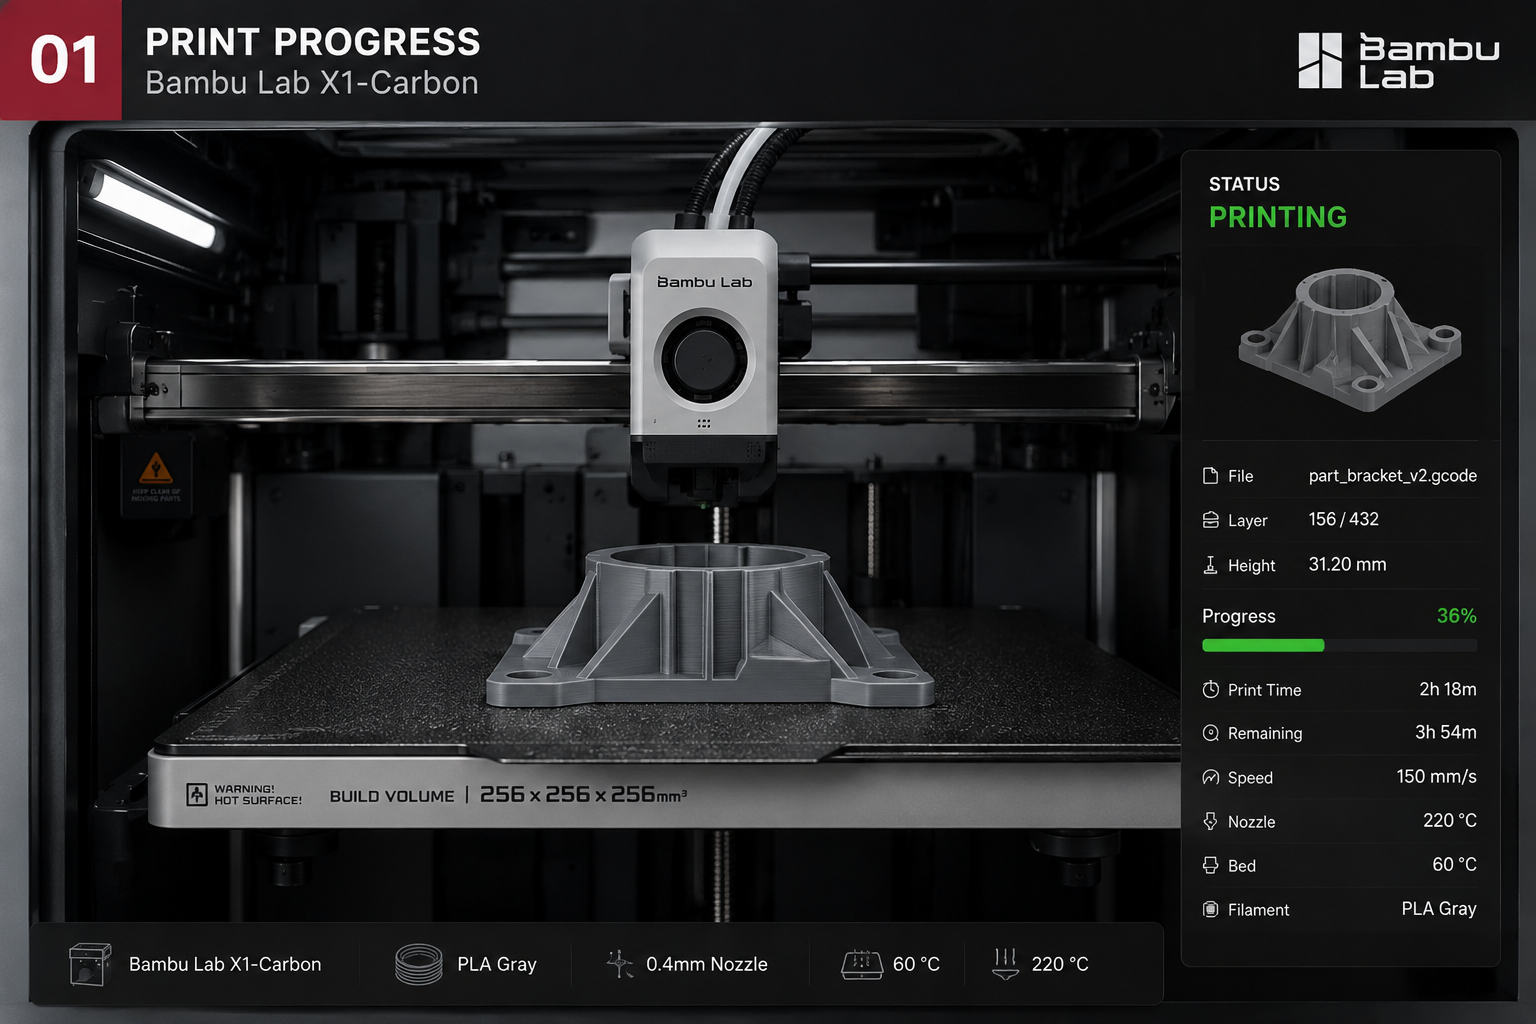Click the hot surface warning icon on bed
This screenshot has height=1024, width=1536.
[197, 795]
